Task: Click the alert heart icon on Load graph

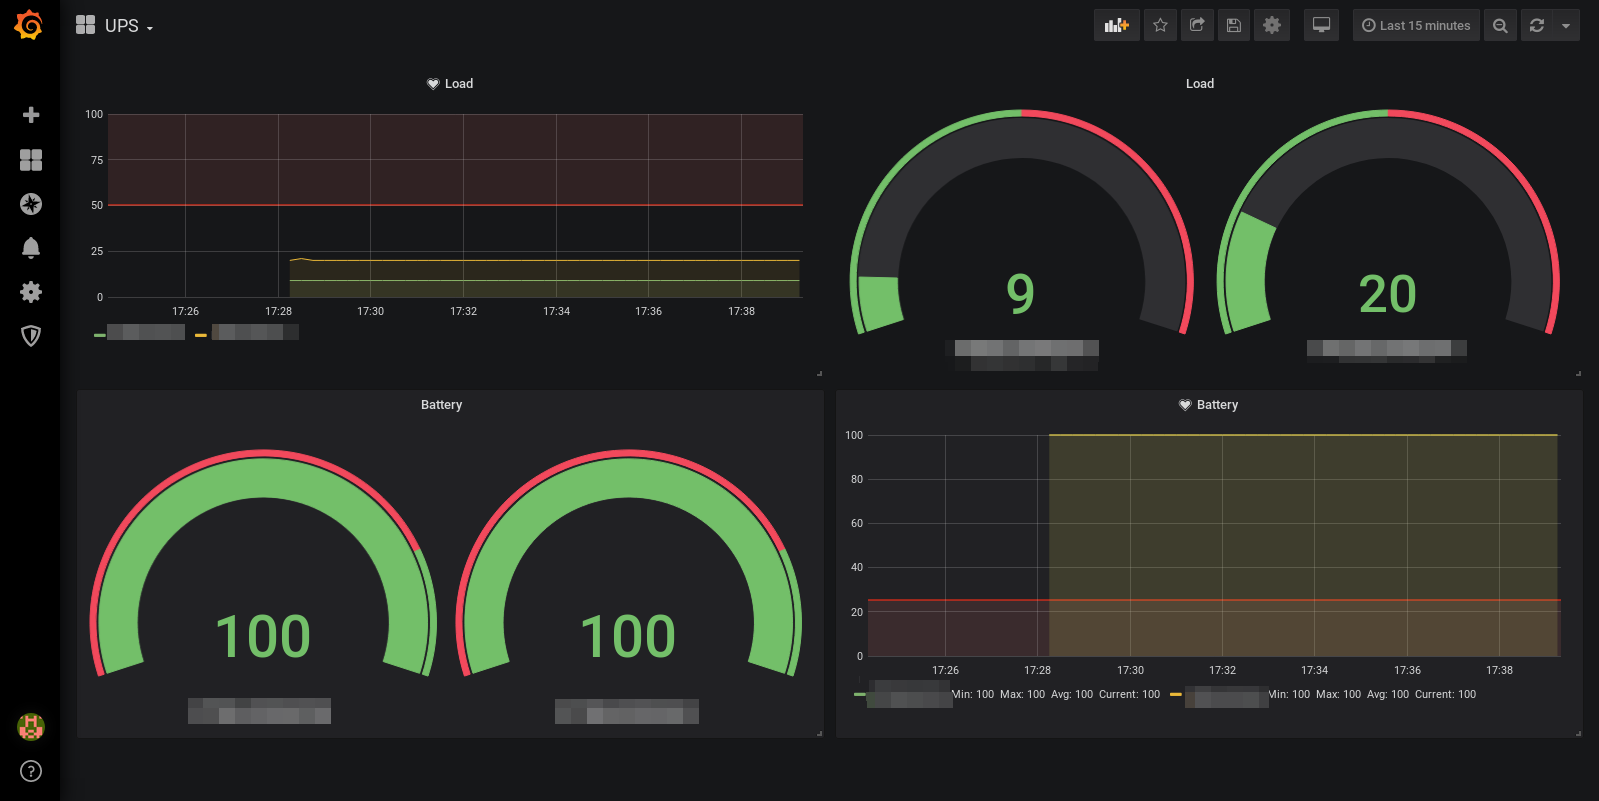Action: tap(433, 84)
